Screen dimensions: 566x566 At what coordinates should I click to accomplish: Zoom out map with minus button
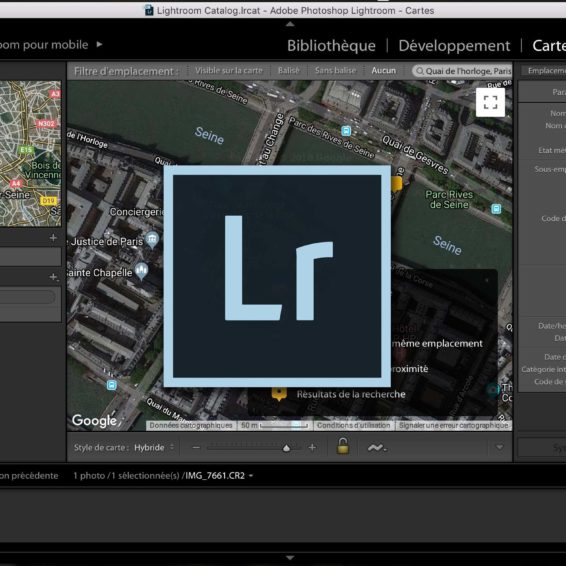pos(196,448)
